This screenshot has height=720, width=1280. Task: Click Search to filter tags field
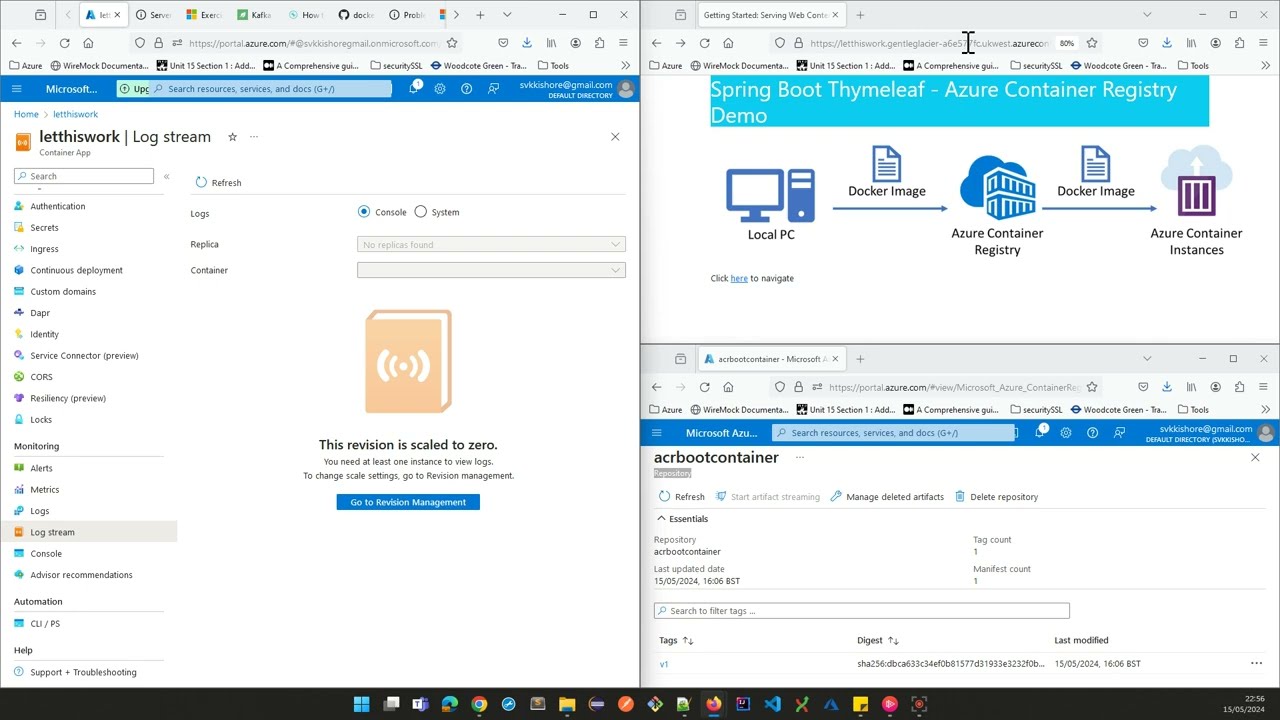click(862, 611)
